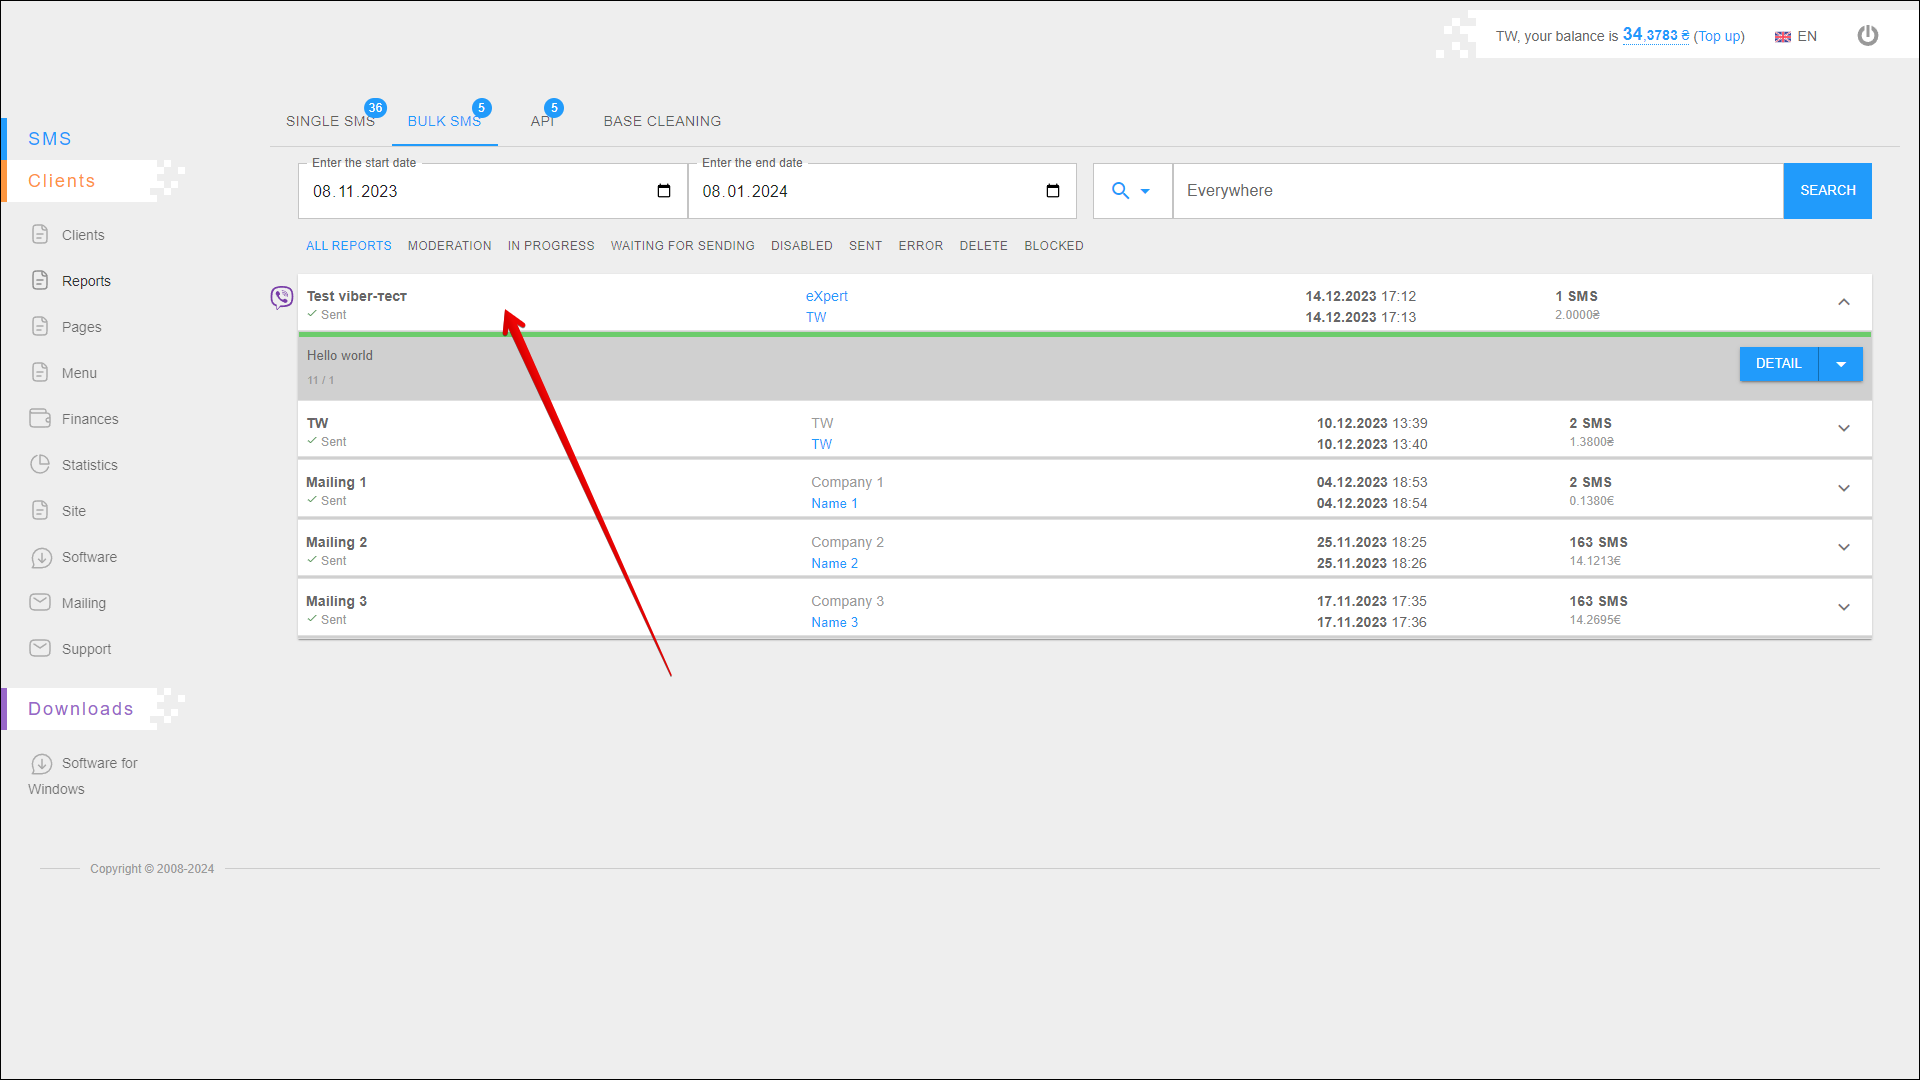
Task: Switch to the BASE CLEANING tab
Action: tap(661, 121)
